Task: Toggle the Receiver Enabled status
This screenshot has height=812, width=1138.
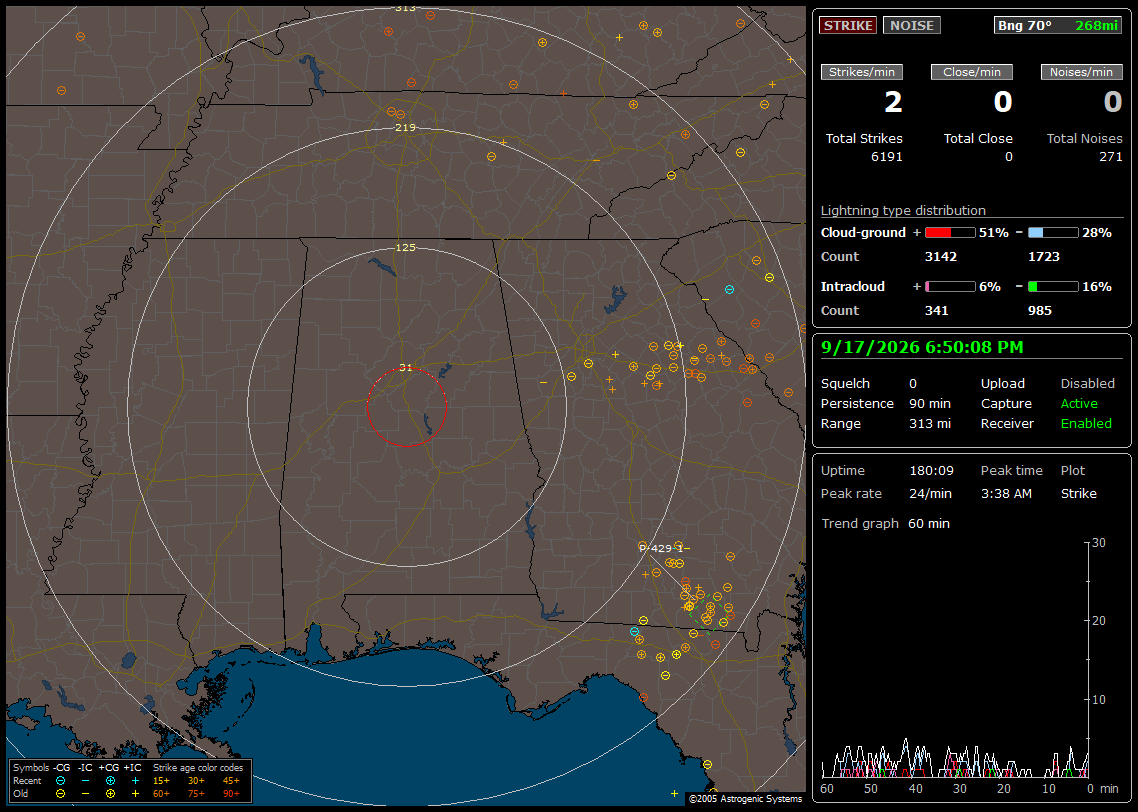Action: [x=1086, y=423]
